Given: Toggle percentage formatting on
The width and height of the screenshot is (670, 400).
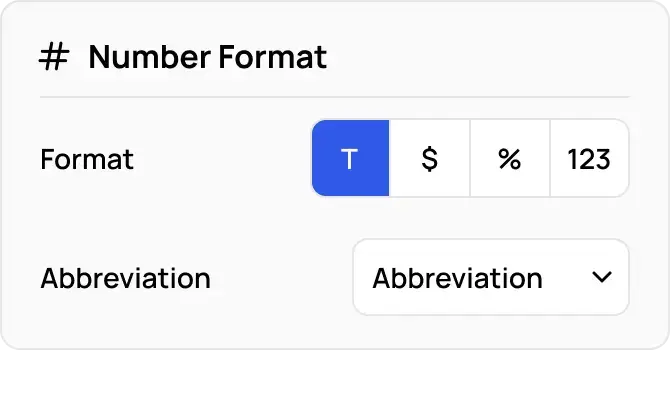Looking at the screenshot, I should tap(510, 159).
